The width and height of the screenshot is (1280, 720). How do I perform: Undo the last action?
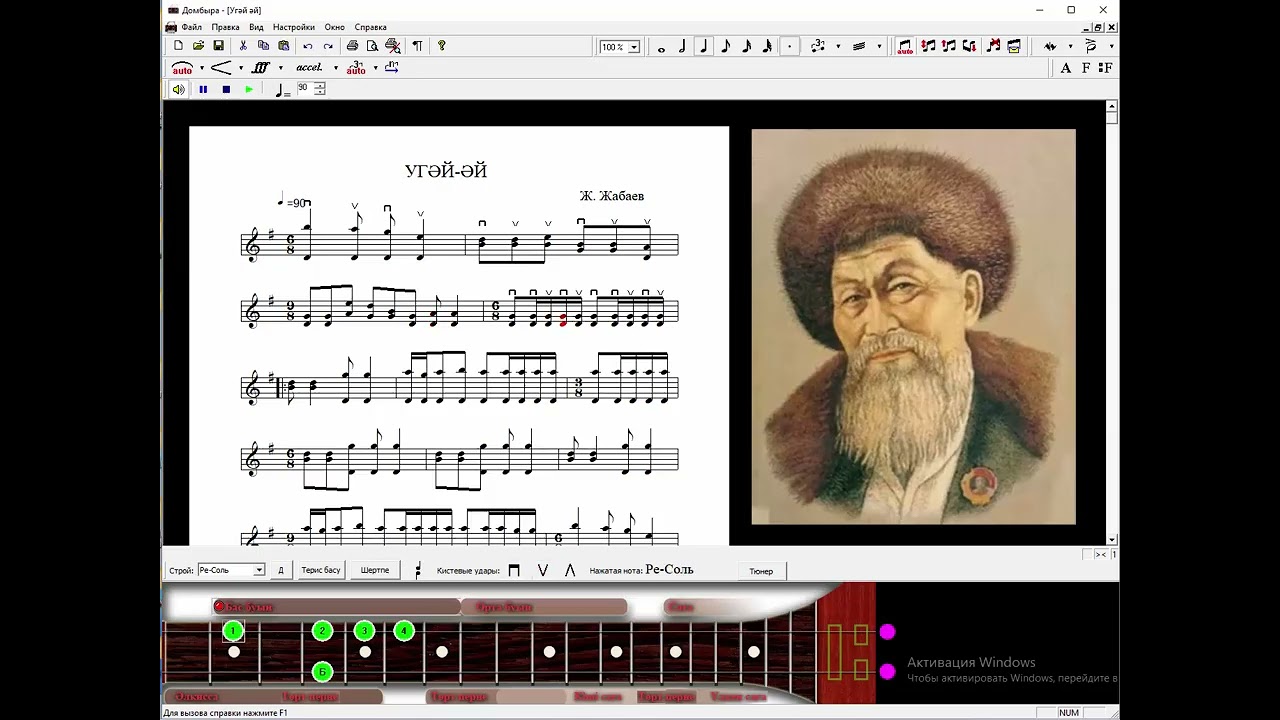pos(308,46)
